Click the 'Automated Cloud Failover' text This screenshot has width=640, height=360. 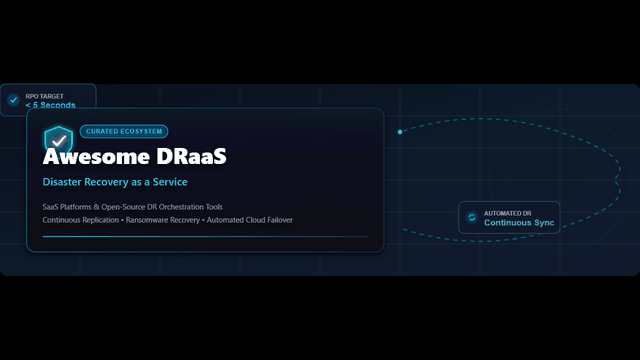tap(250, 220)
